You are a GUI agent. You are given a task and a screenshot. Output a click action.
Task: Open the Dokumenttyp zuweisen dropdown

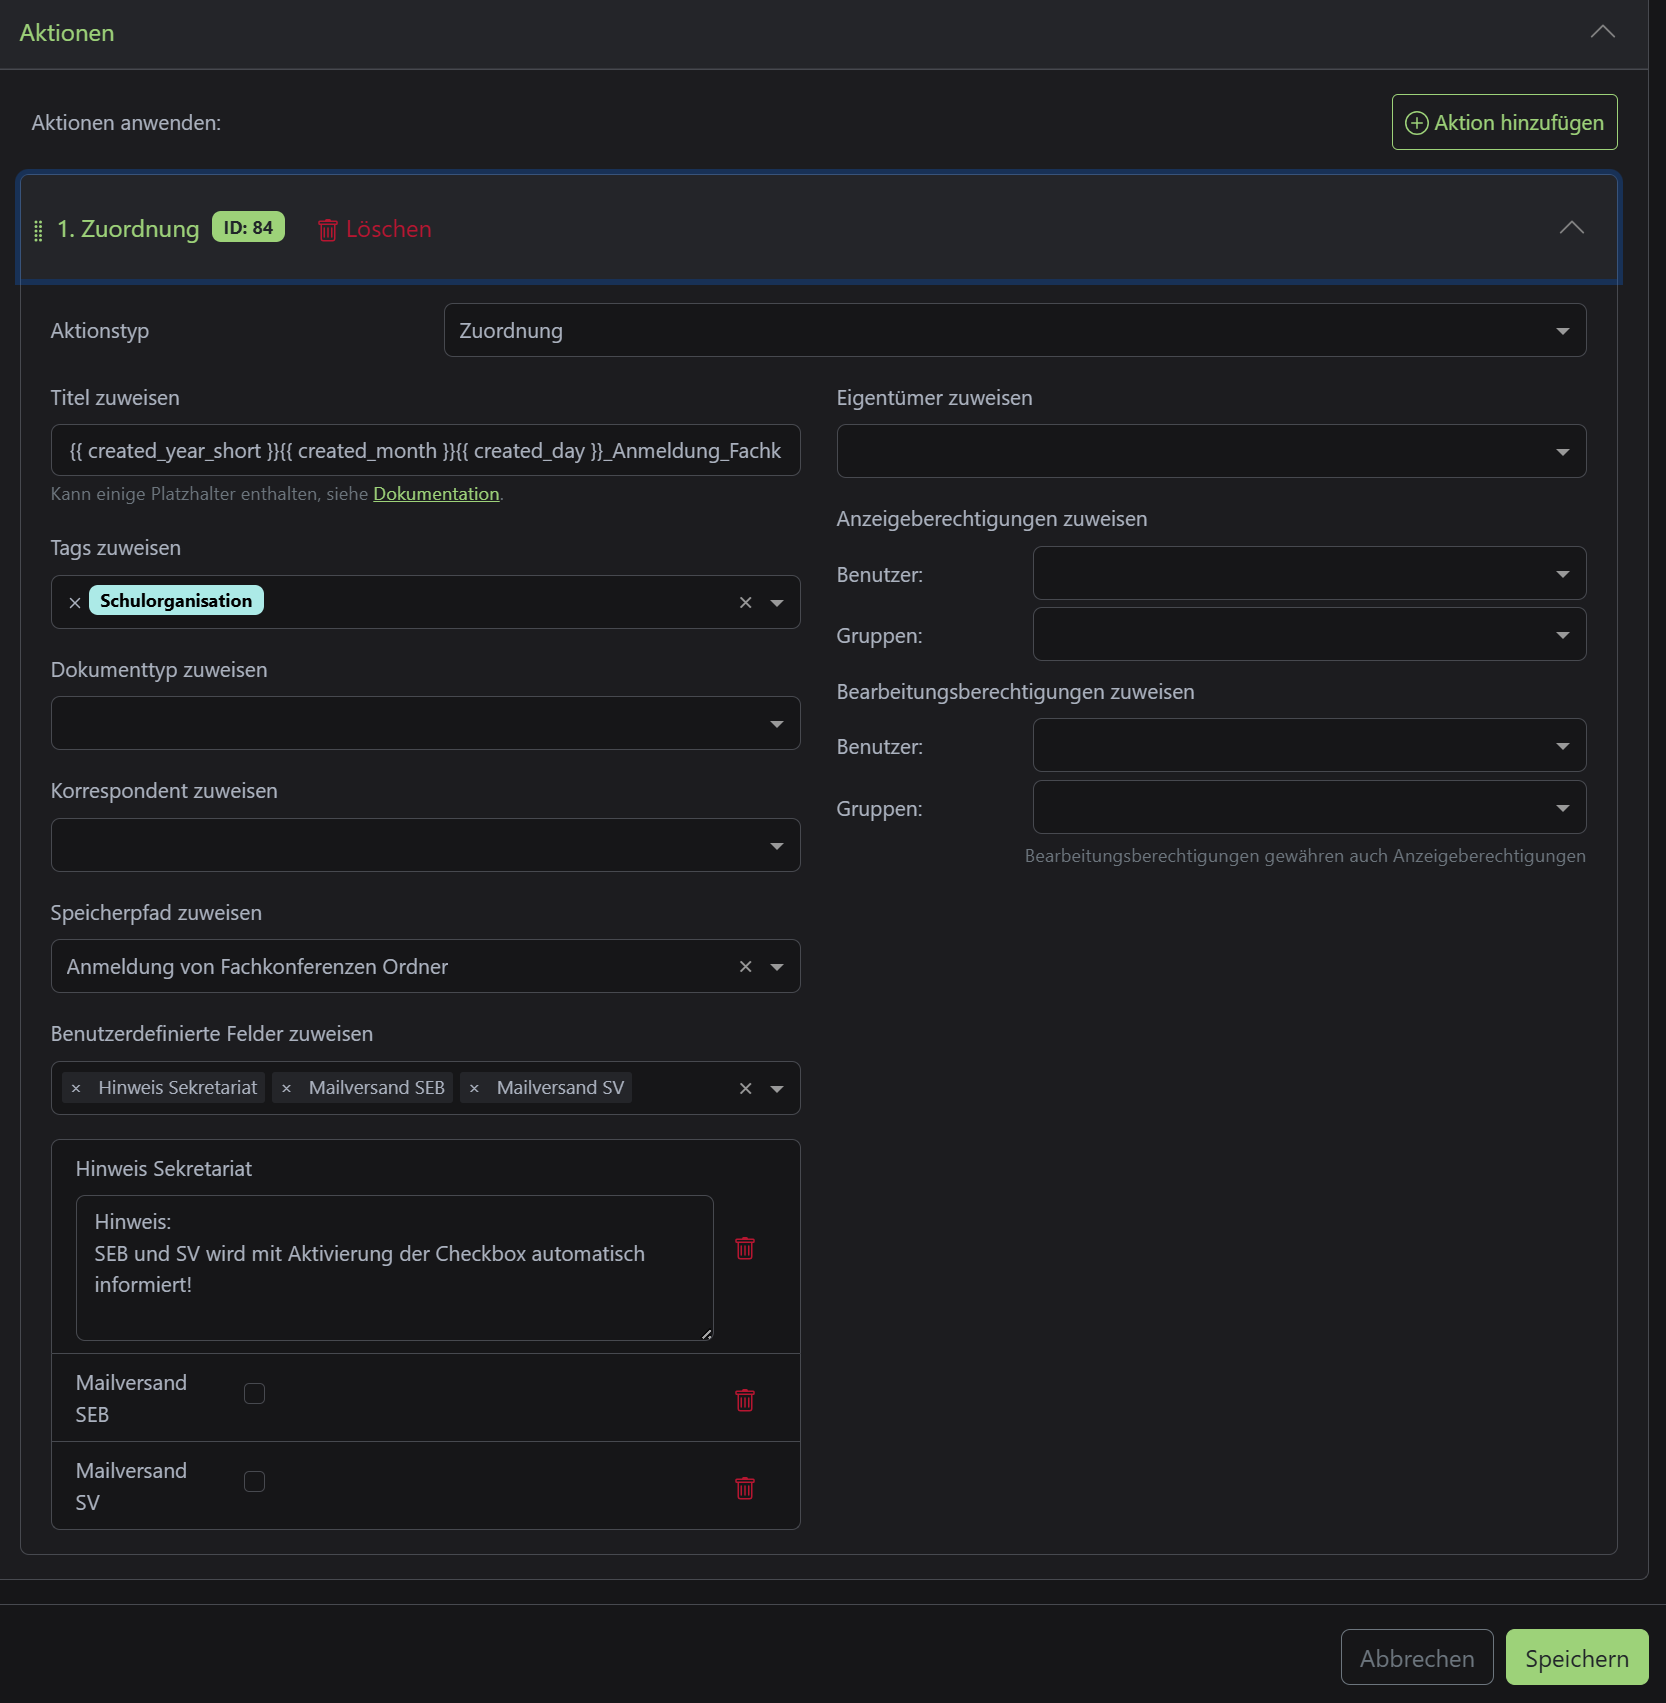425,723
